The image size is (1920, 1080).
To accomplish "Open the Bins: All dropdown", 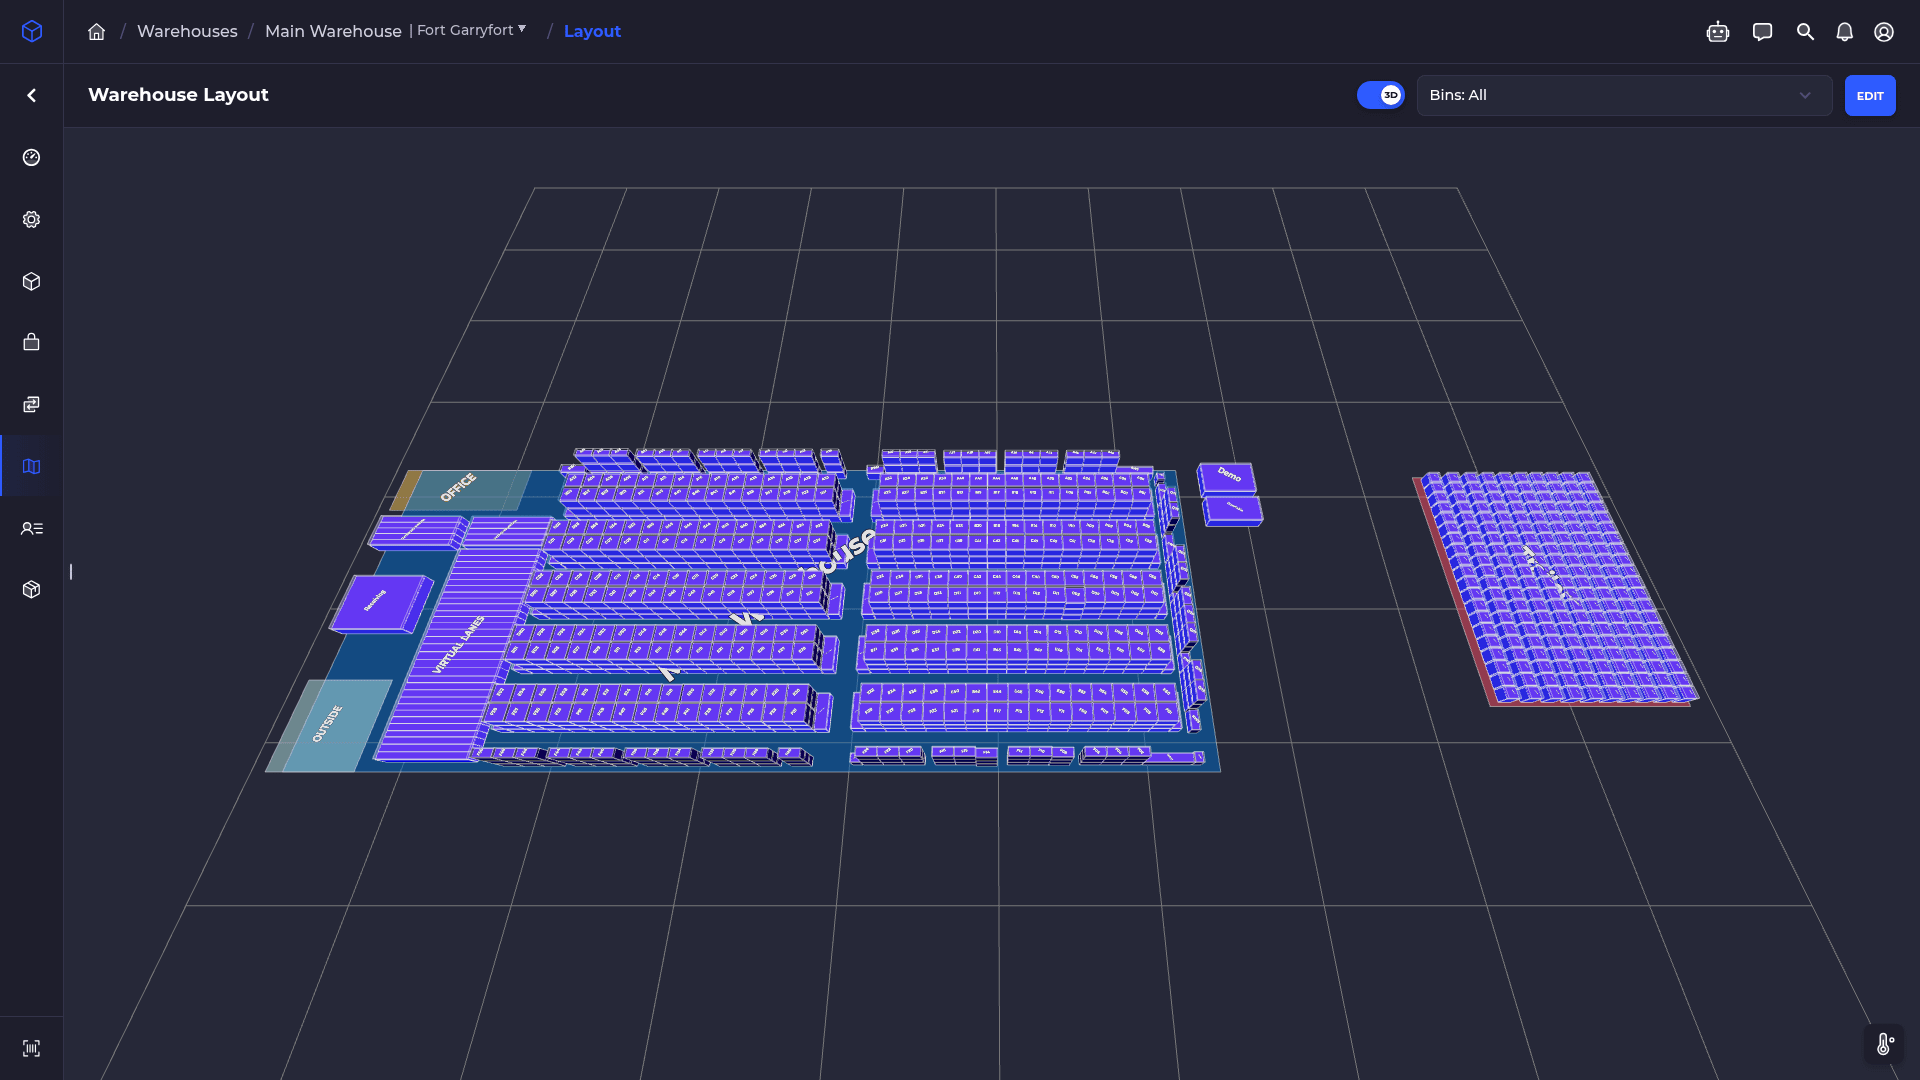I will tap(1624, 95).
